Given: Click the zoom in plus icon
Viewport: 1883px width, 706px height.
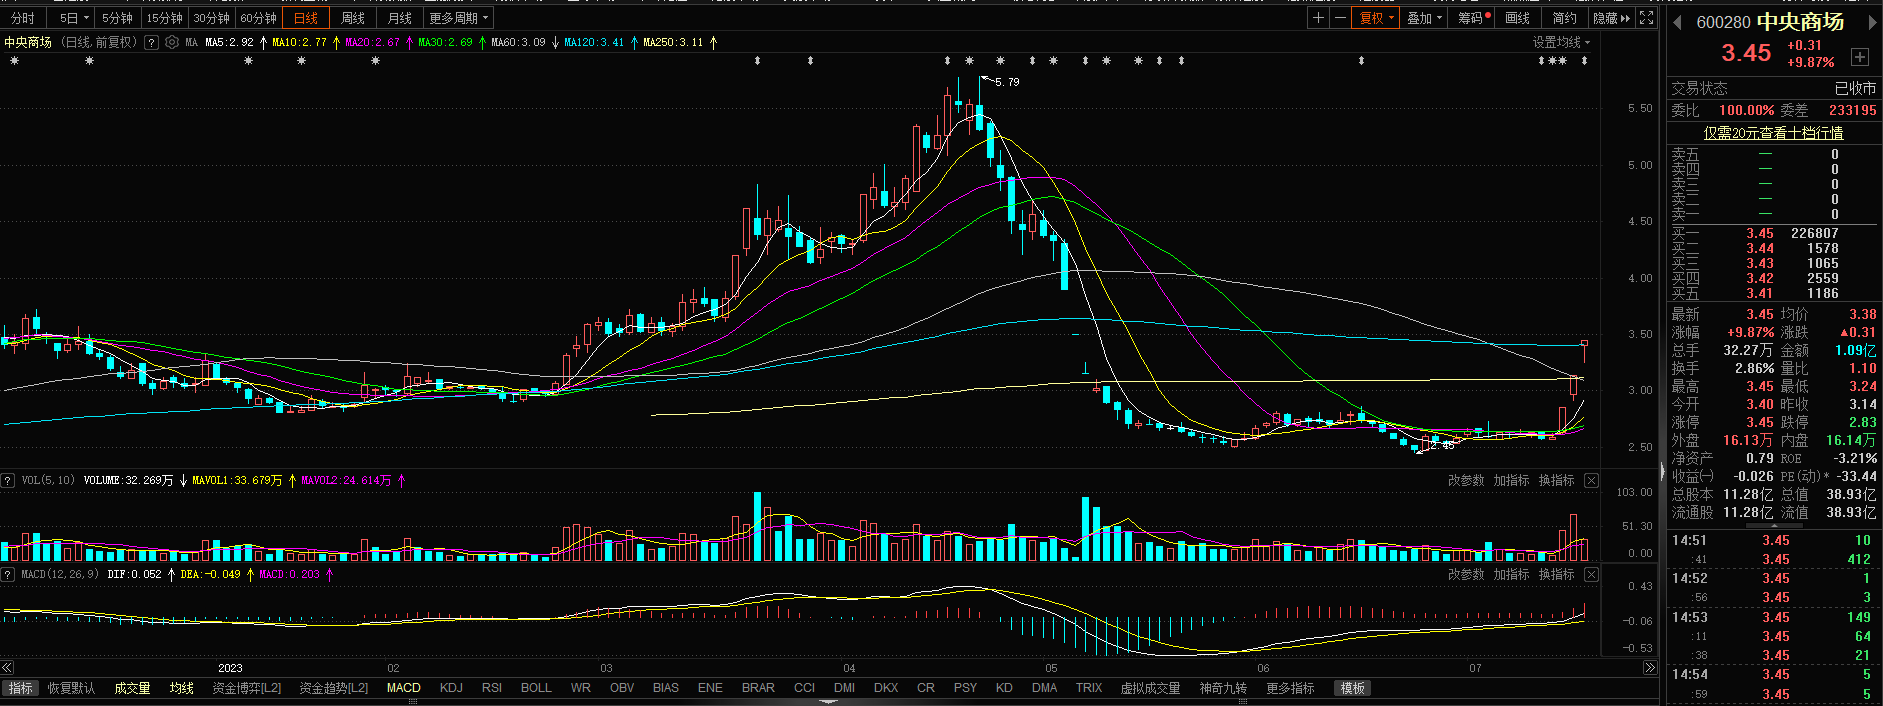Looking at the screenshot, I should [1319, 18].
